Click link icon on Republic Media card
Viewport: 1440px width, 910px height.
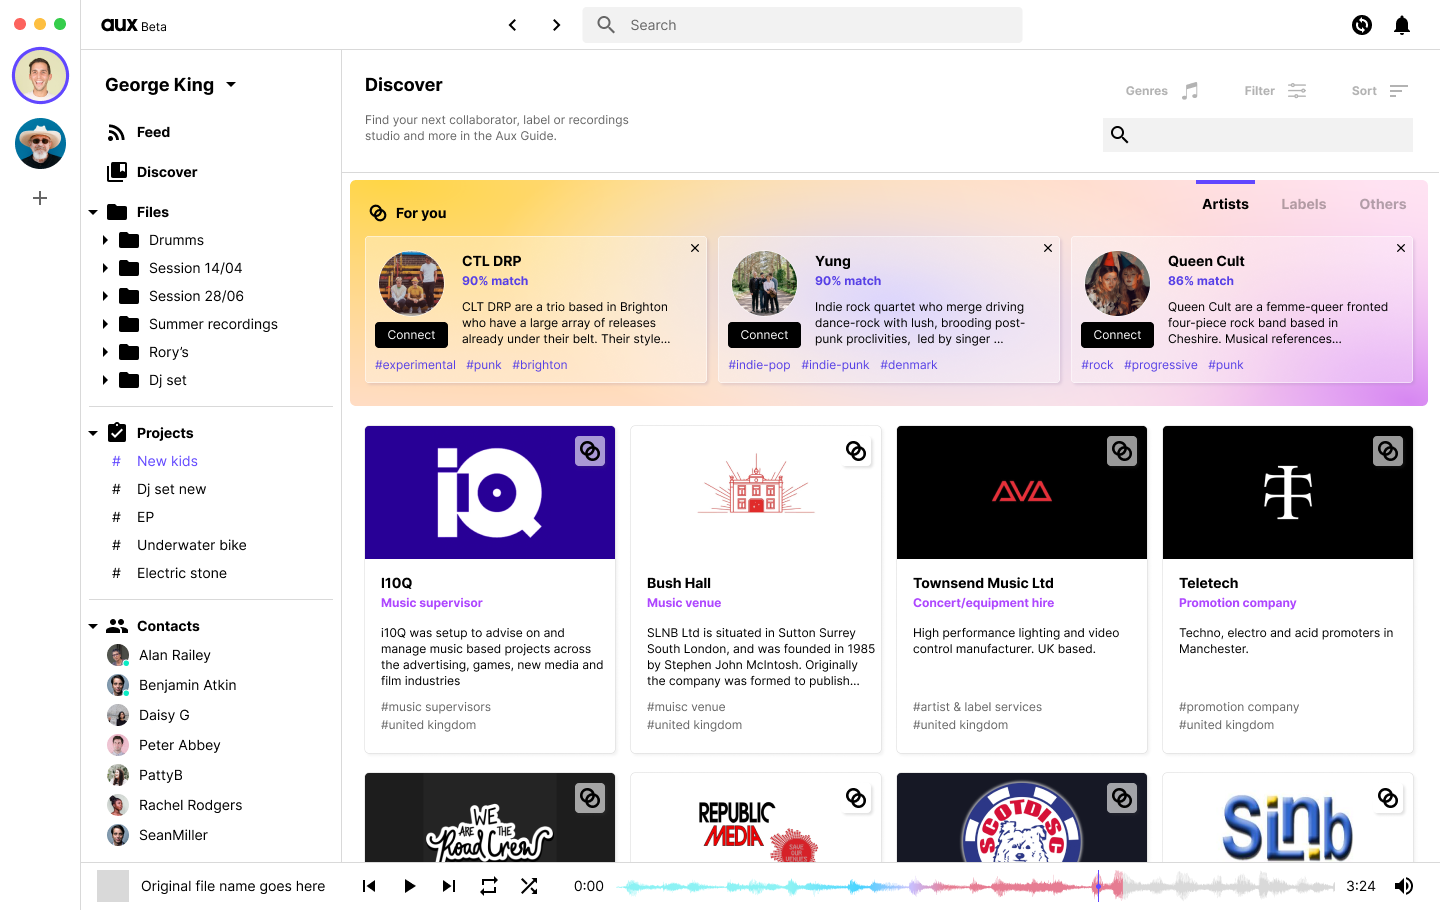(856, 798)
